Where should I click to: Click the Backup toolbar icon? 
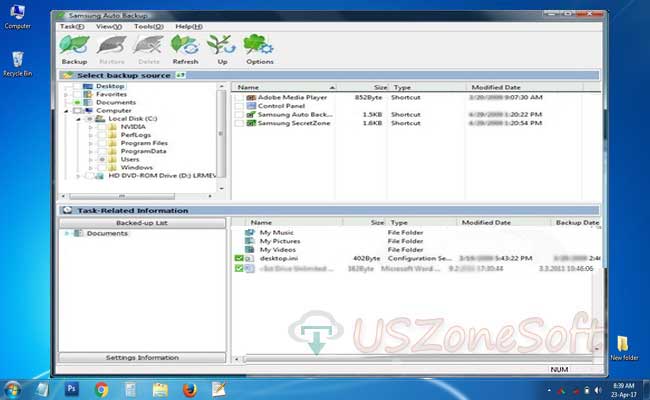click(x=74, y=45)
